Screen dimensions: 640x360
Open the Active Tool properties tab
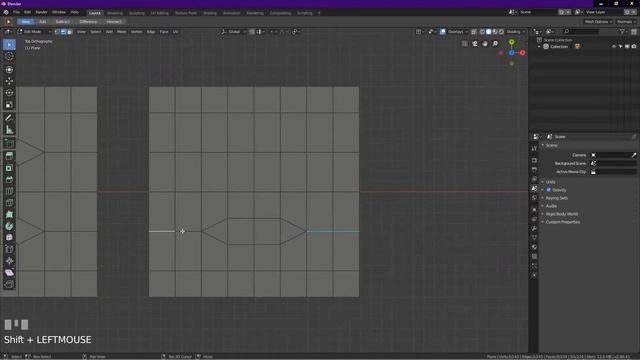coord(534,149)
